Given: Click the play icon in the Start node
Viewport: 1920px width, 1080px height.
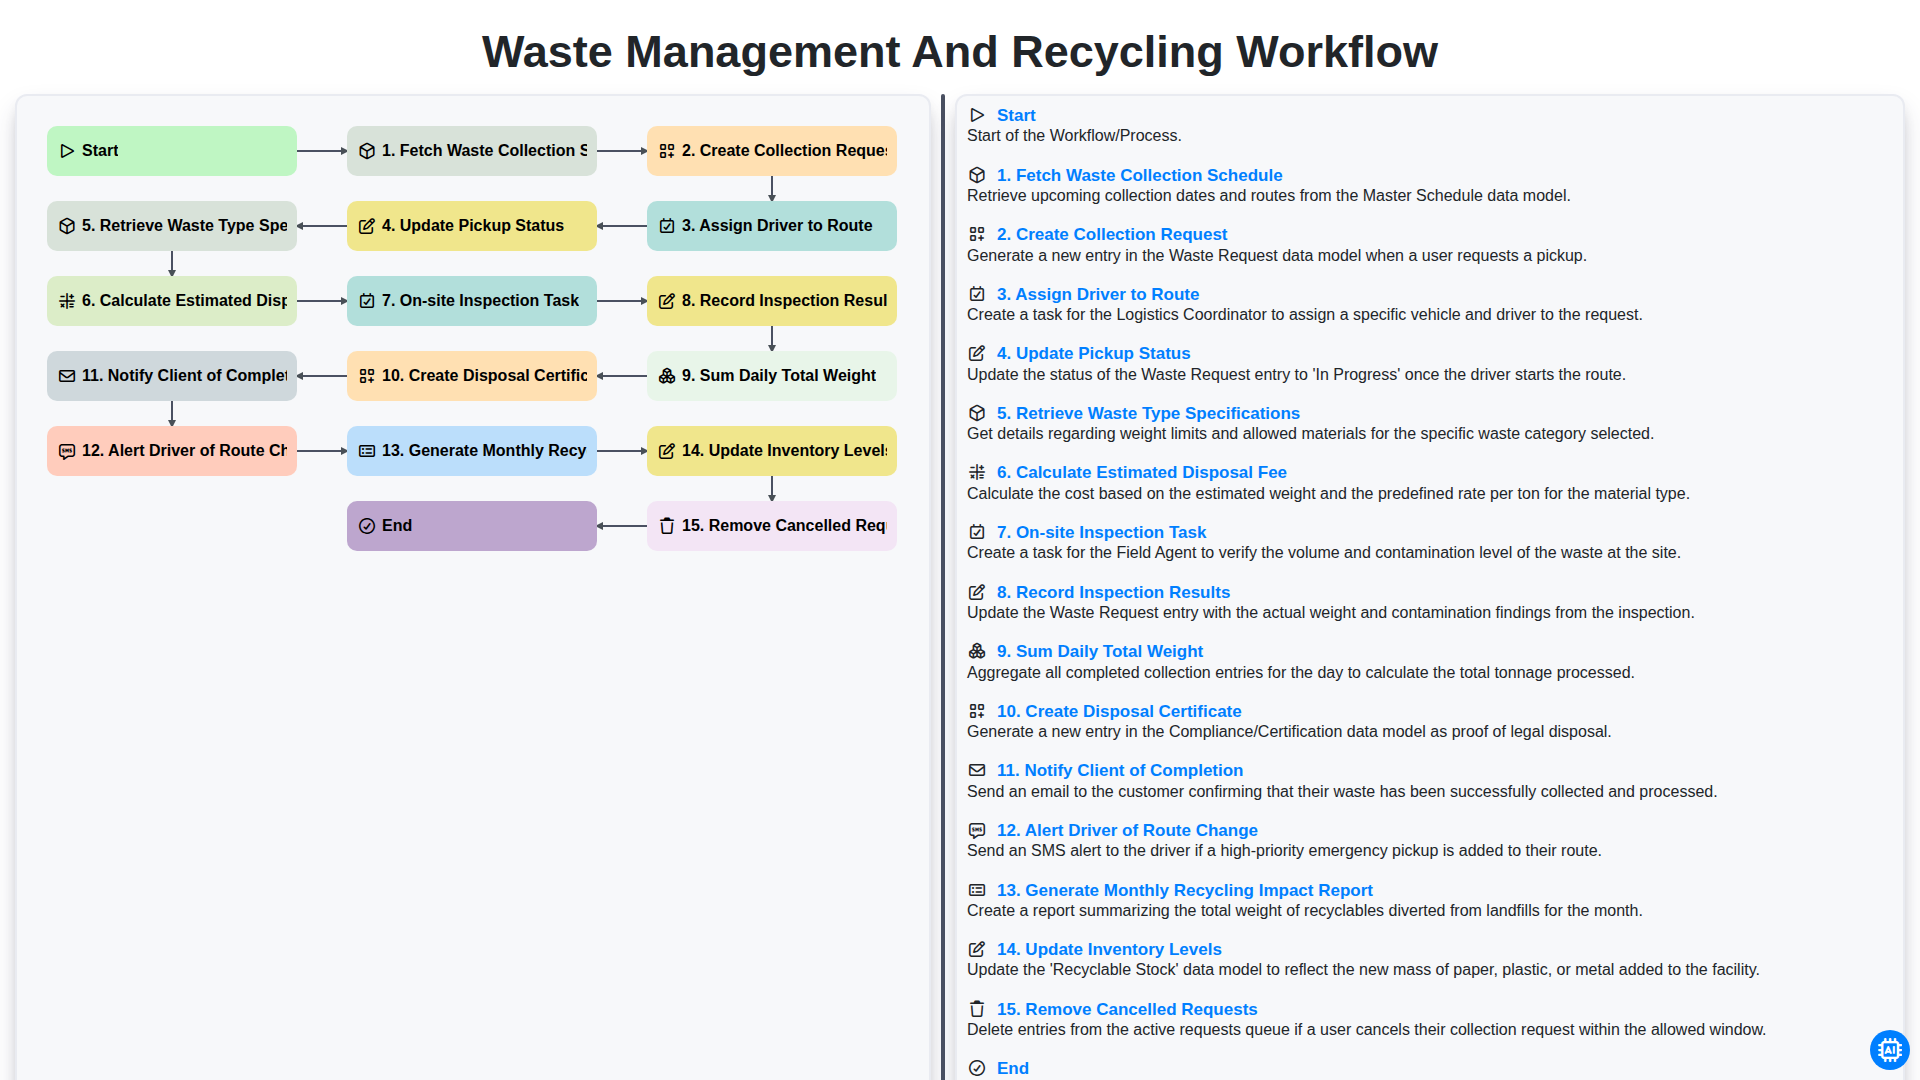Looking at the screenshot, I should [67, 151].
